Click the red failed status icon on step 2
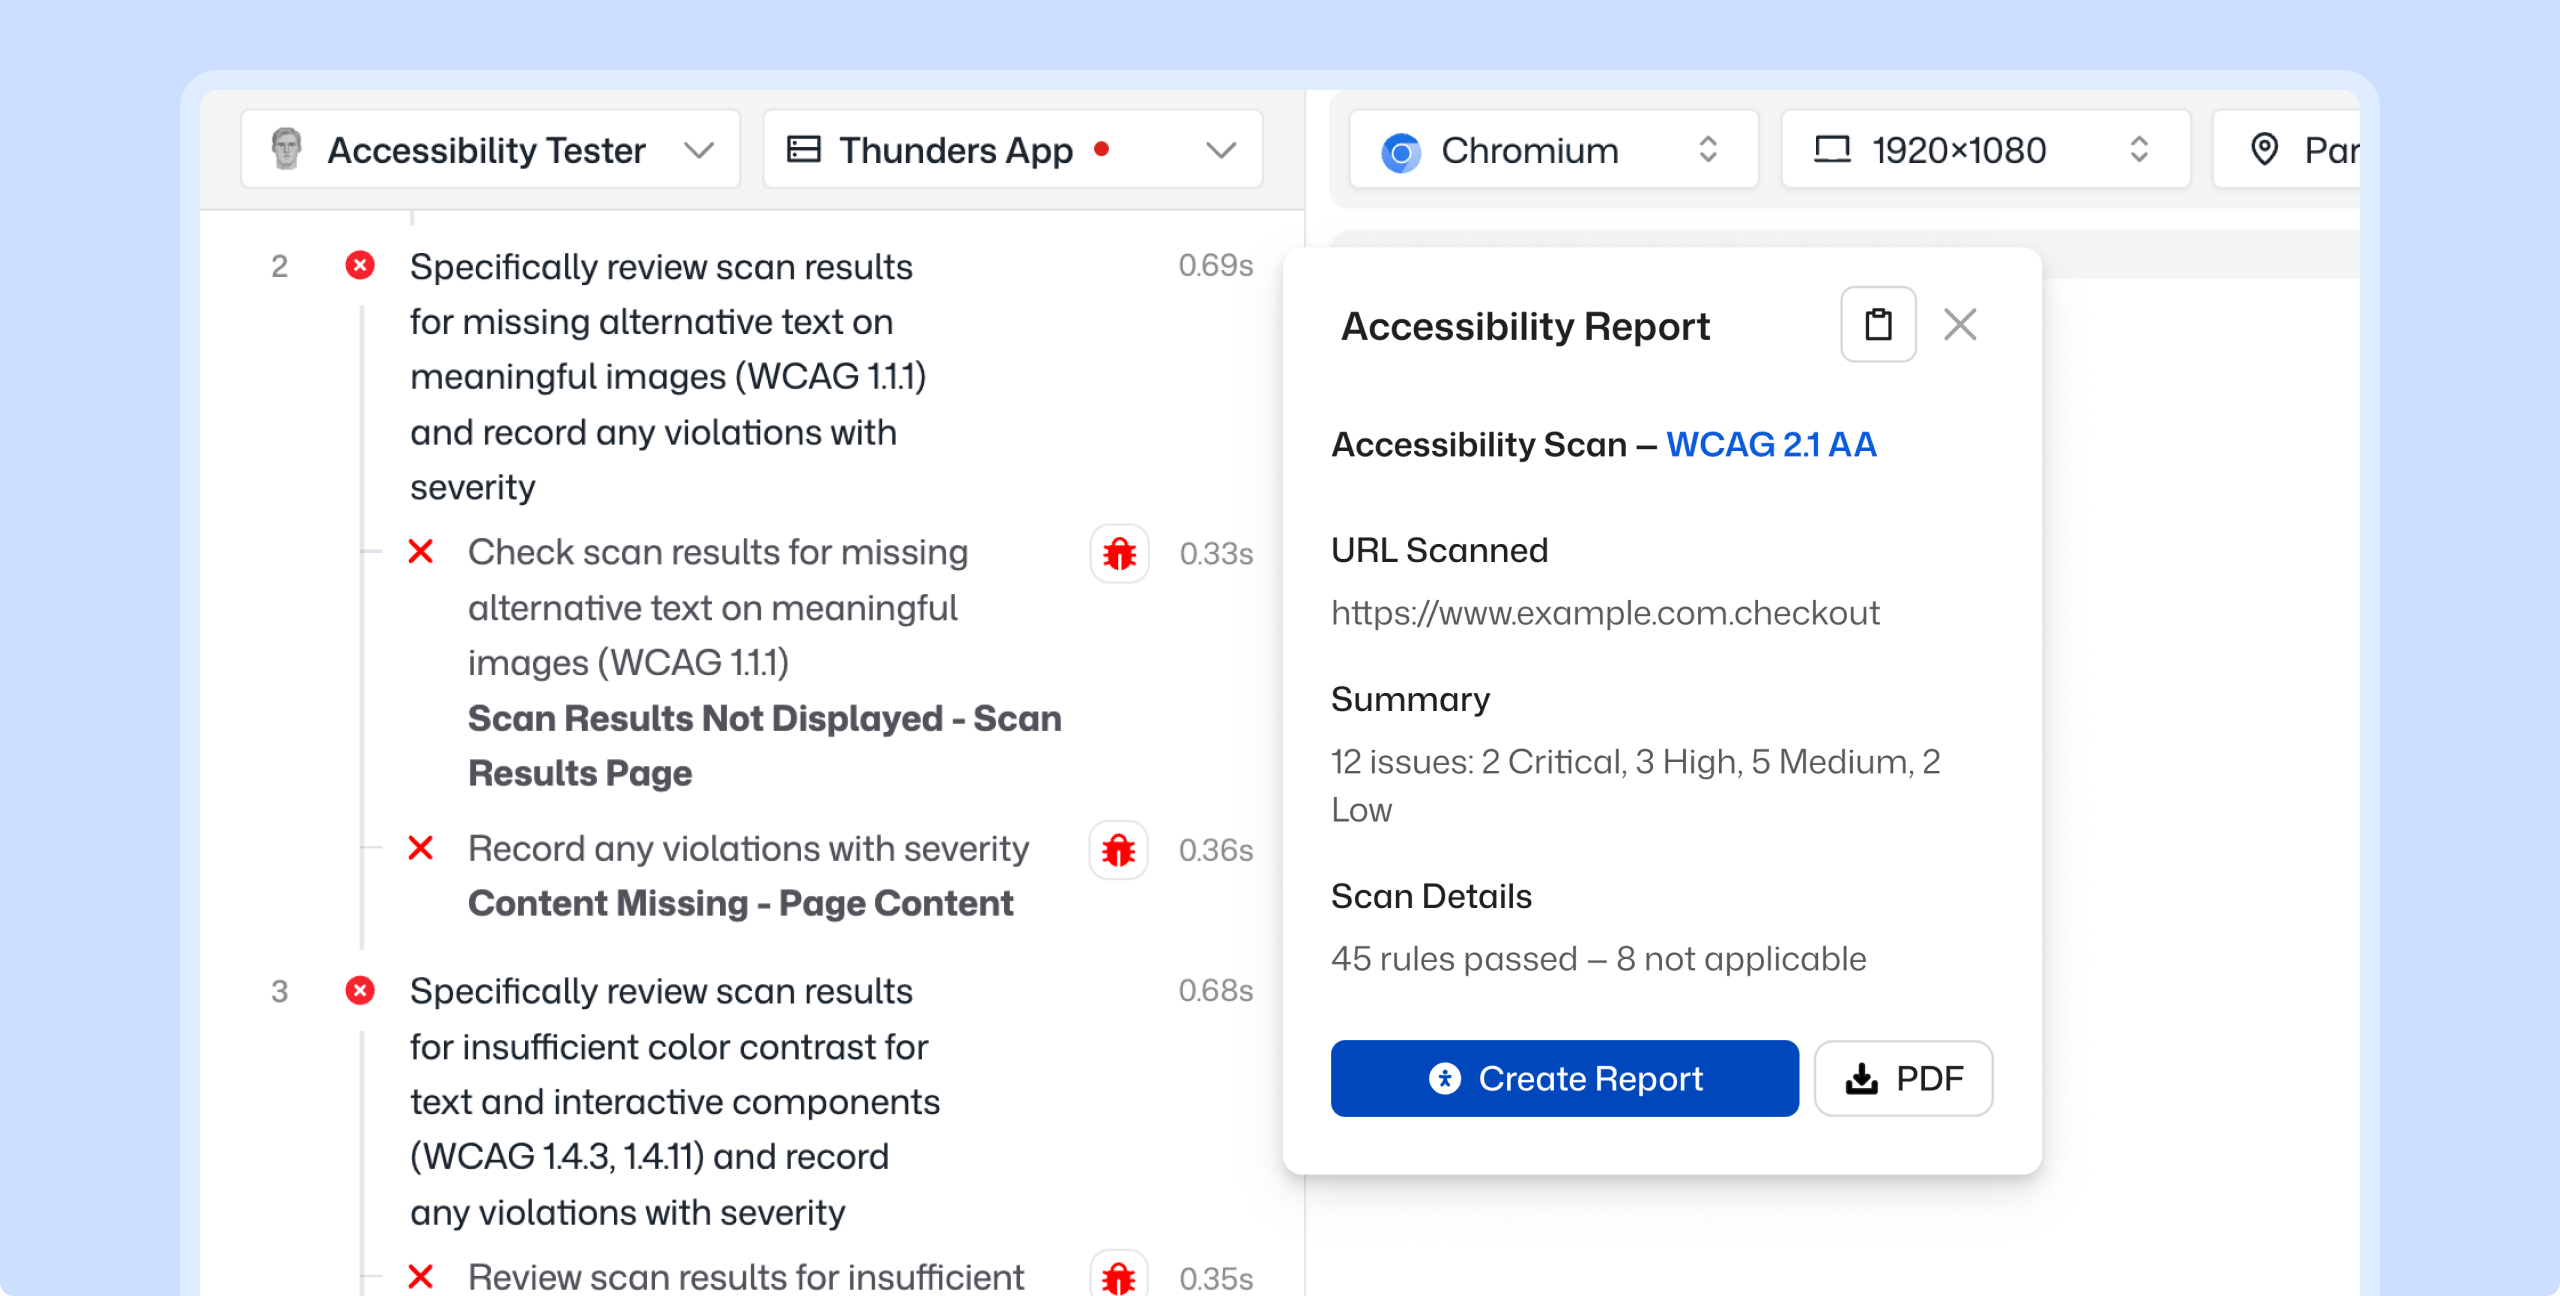 point(360,266)
